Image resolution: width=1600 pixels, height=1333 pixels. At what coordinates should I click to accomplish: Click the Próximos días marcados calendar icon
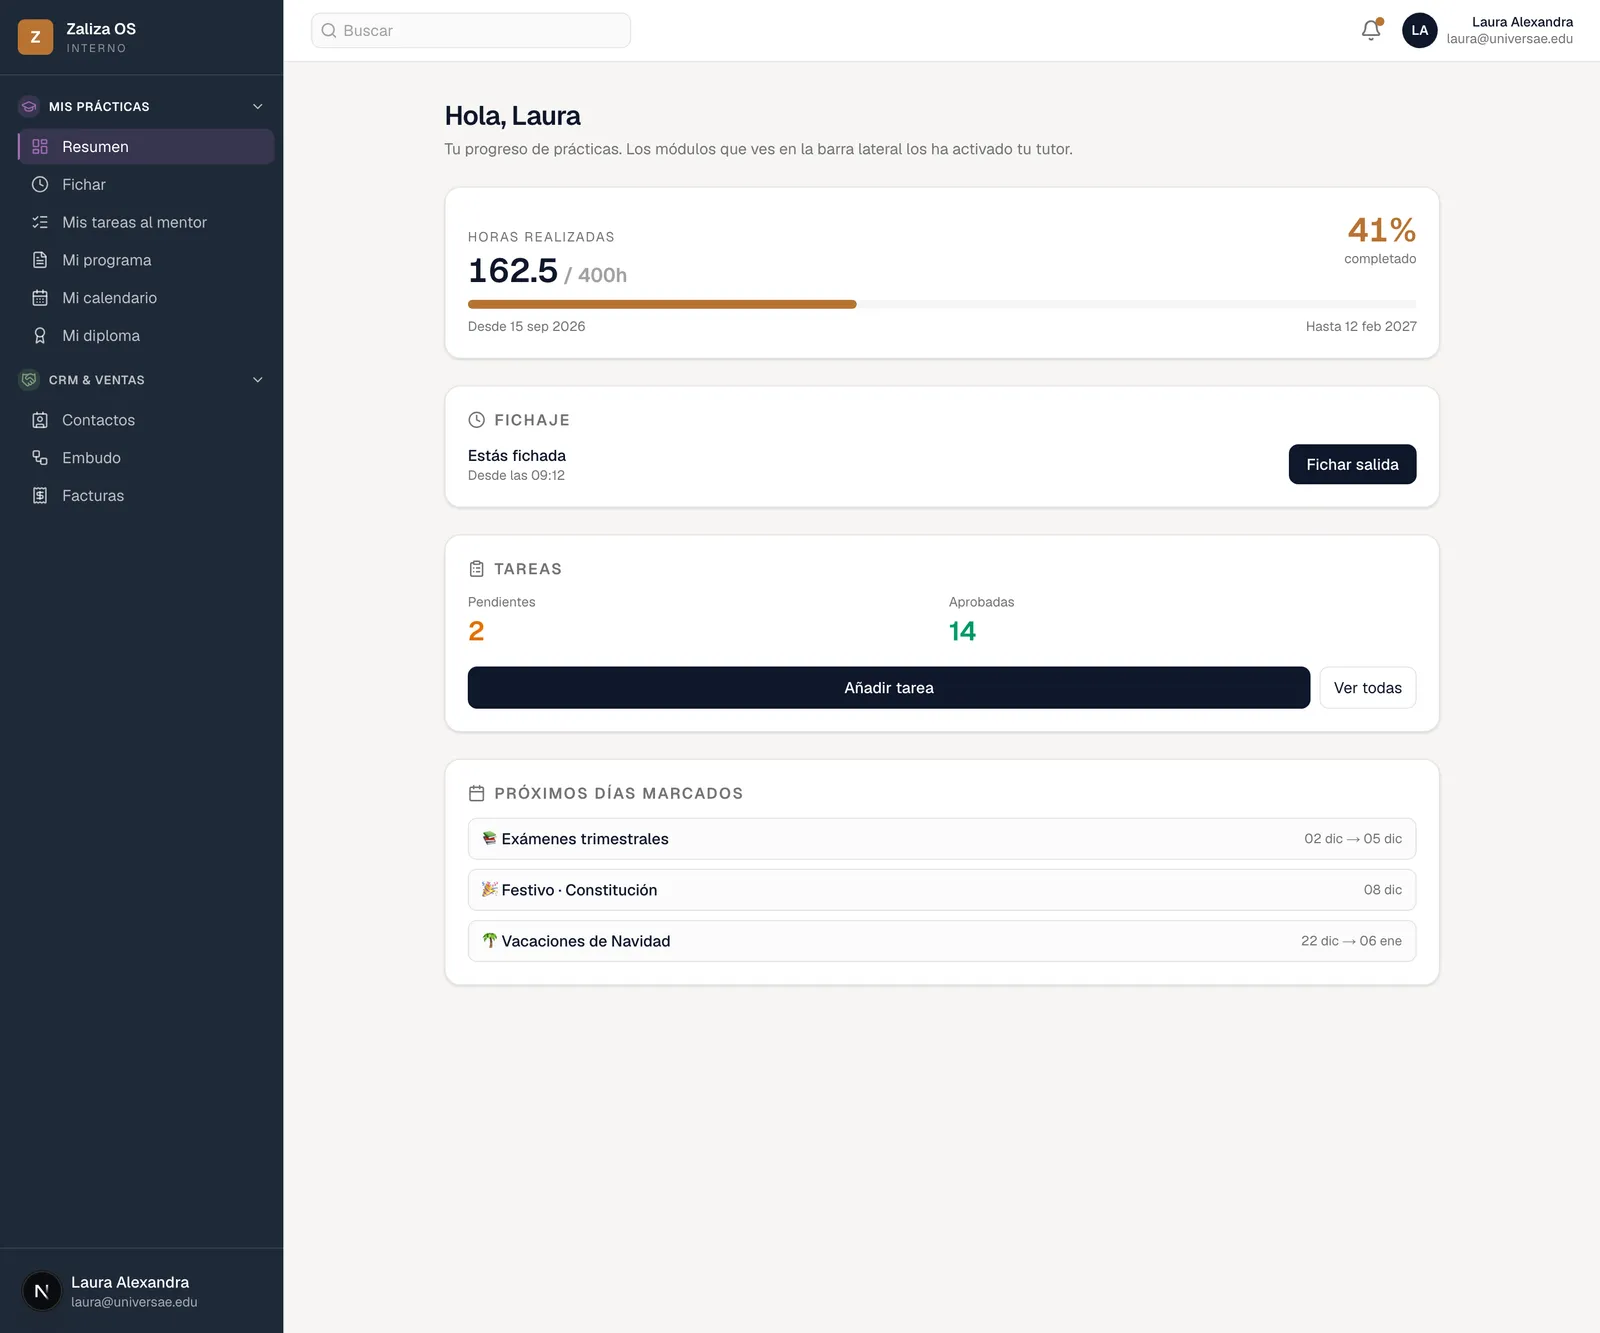[x=477, y=793]
